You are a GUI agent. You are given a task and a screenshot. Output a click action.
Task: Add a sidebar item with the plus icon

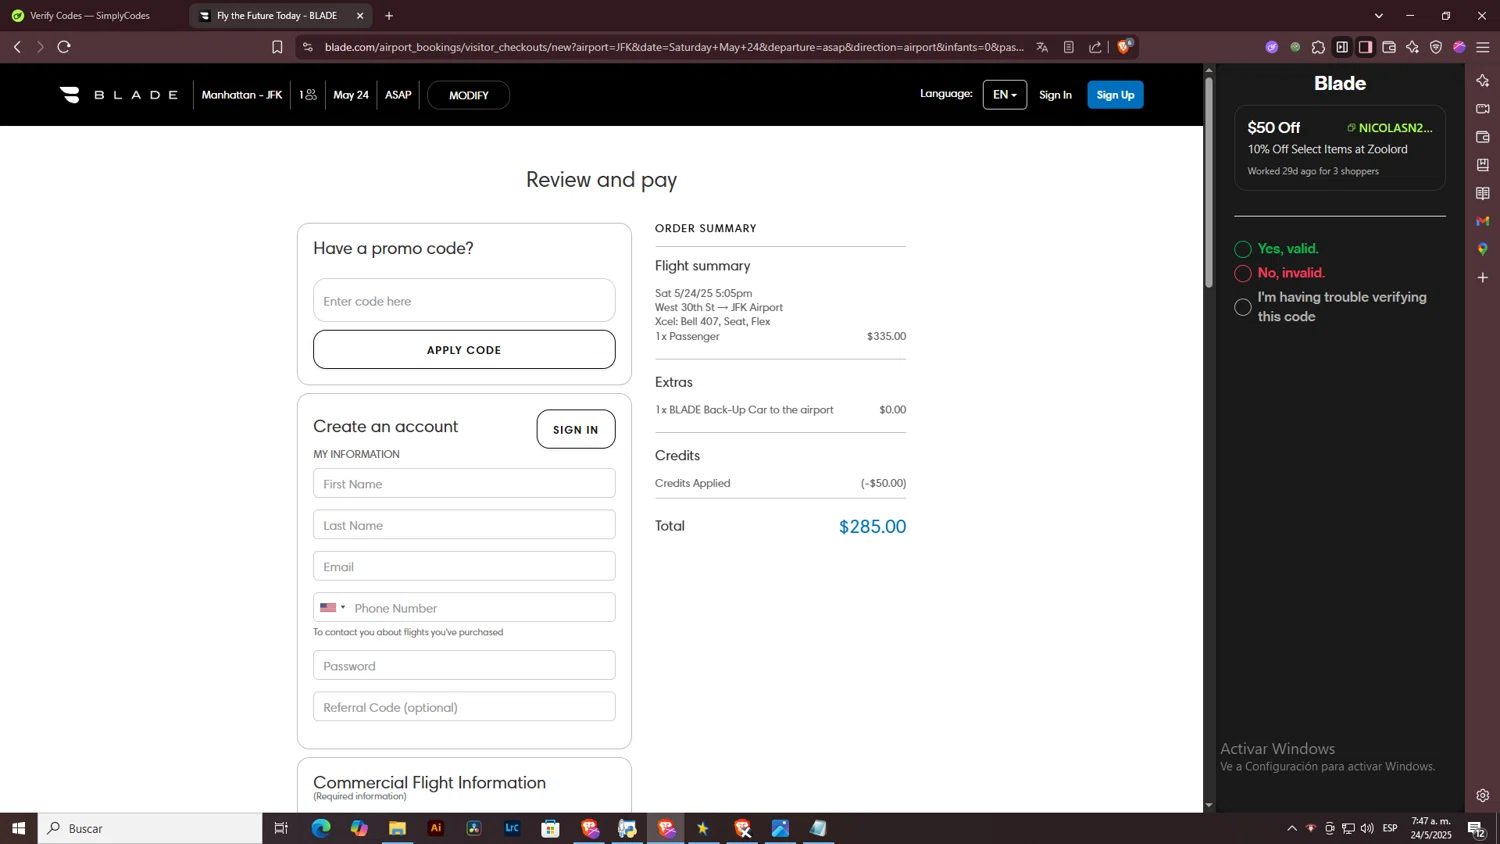coord(1483,277)
